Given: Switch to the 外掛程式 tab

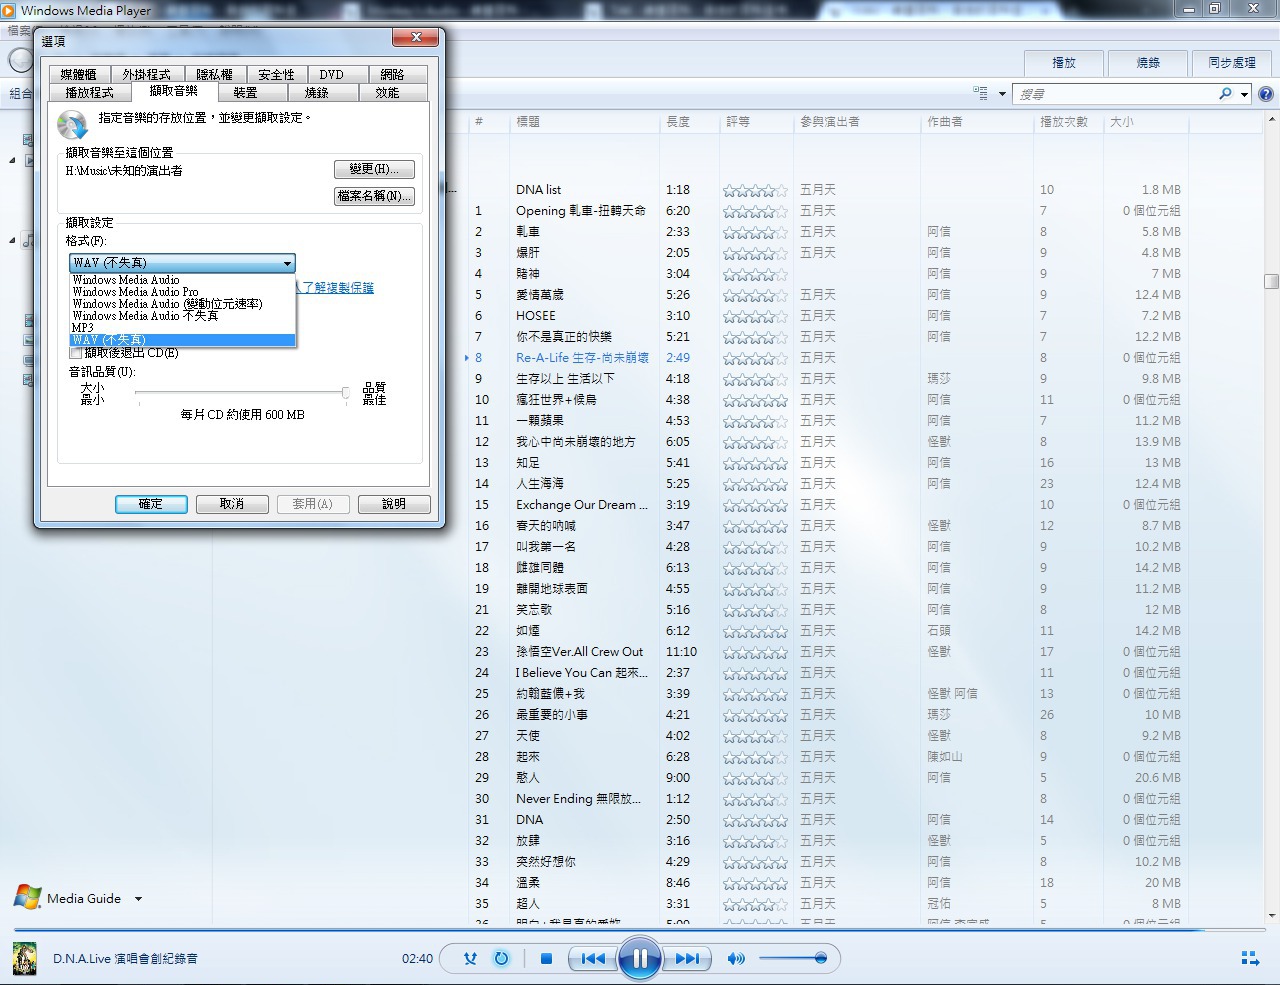Looking at the screenshot, I should coord(146,74).
